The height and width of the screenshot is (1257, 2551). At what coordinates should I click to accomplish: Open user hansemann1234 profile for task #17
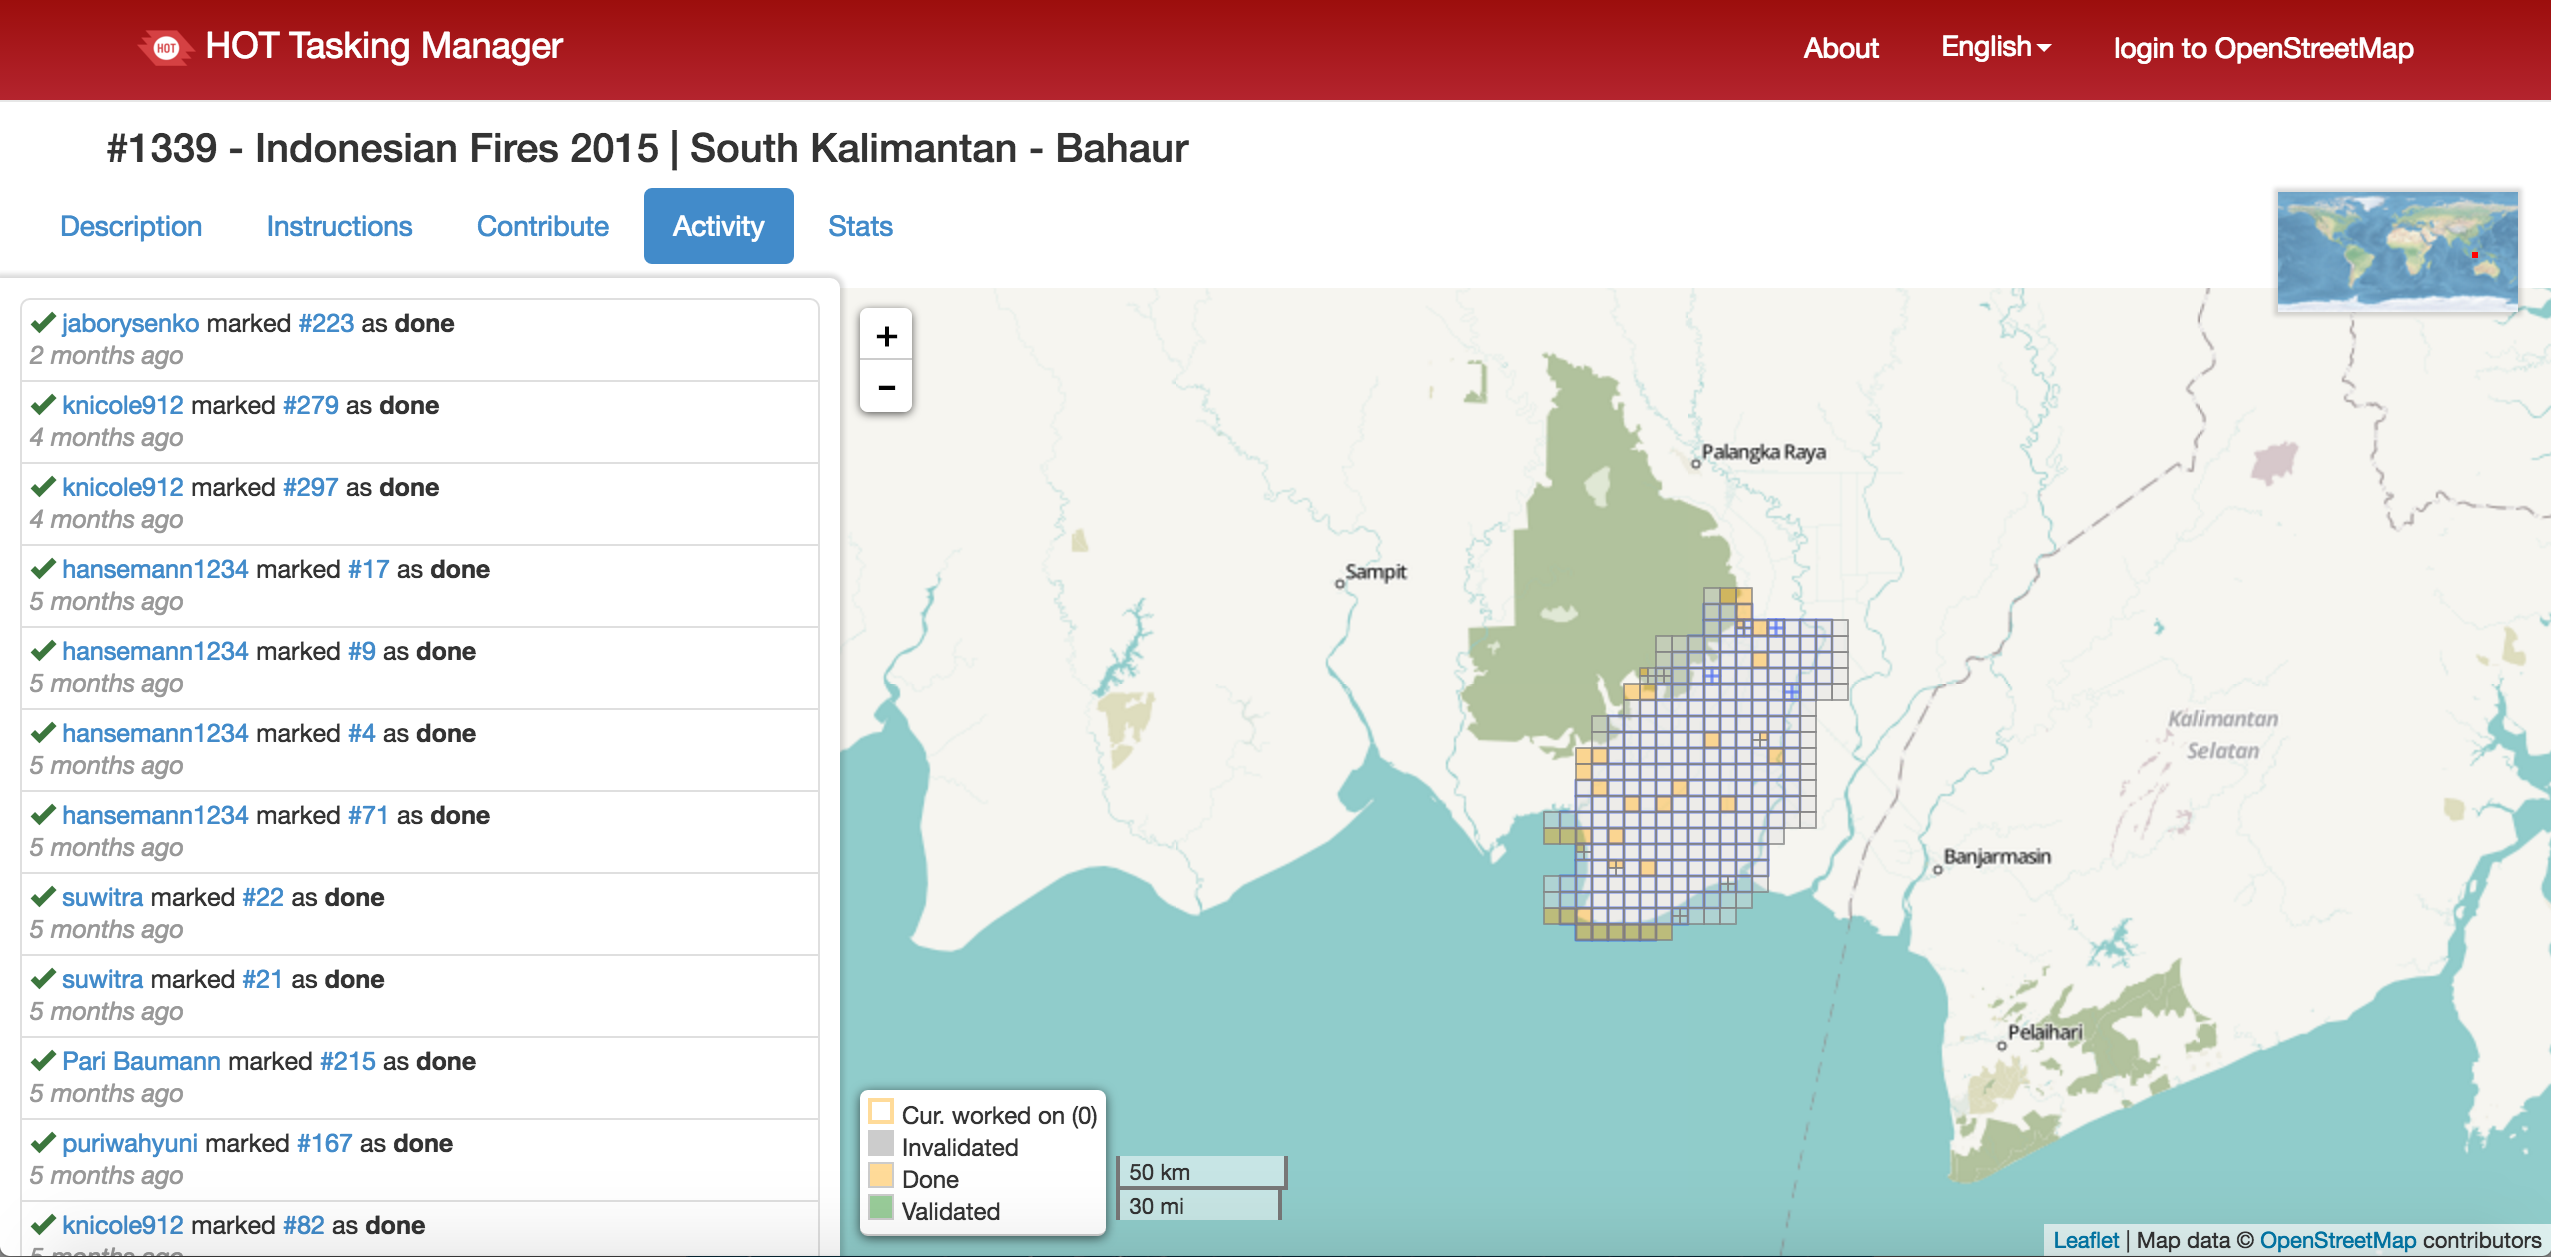(155, 569)
